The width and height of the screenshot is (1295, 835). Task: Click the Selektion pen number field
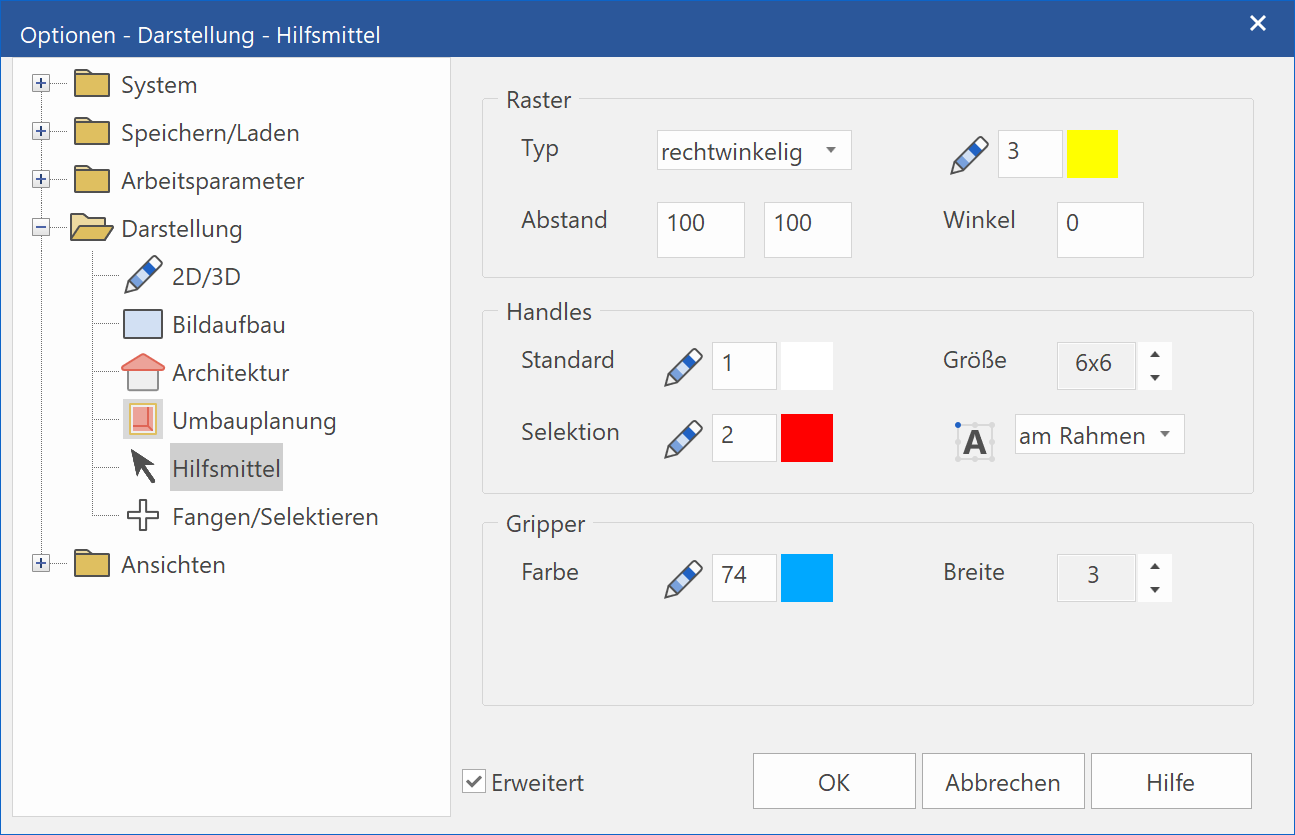point(744,438)
